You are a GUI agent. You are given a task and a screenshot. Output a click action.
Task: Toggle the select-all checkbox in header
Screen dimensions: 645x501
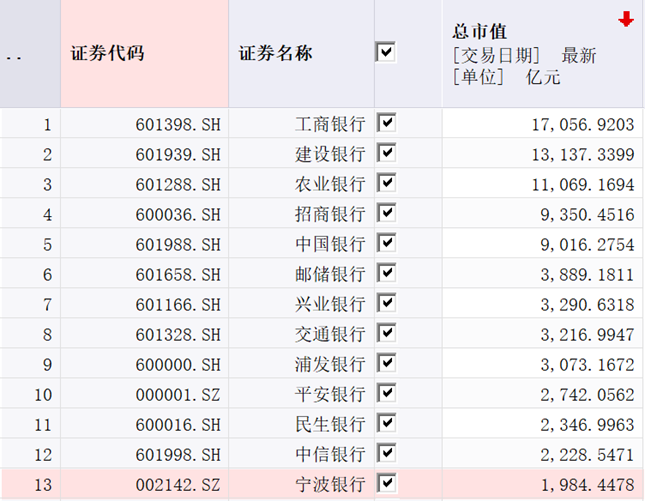(385, 52)
